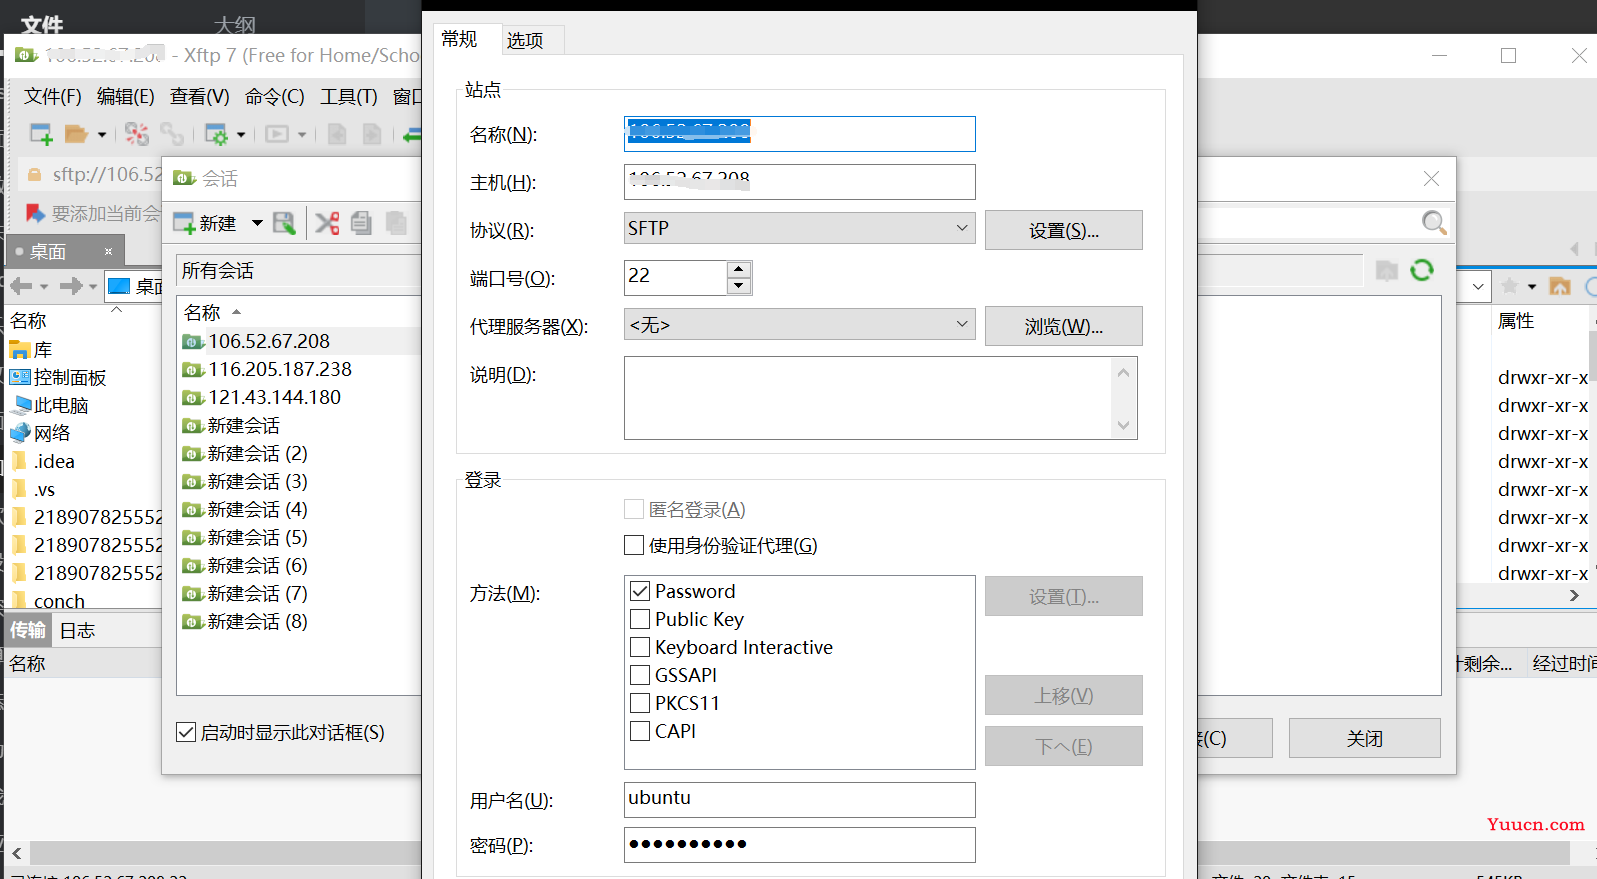
Task: Click save-properties icon in Sessions dialog toolbar
Action: pos(285,223)
